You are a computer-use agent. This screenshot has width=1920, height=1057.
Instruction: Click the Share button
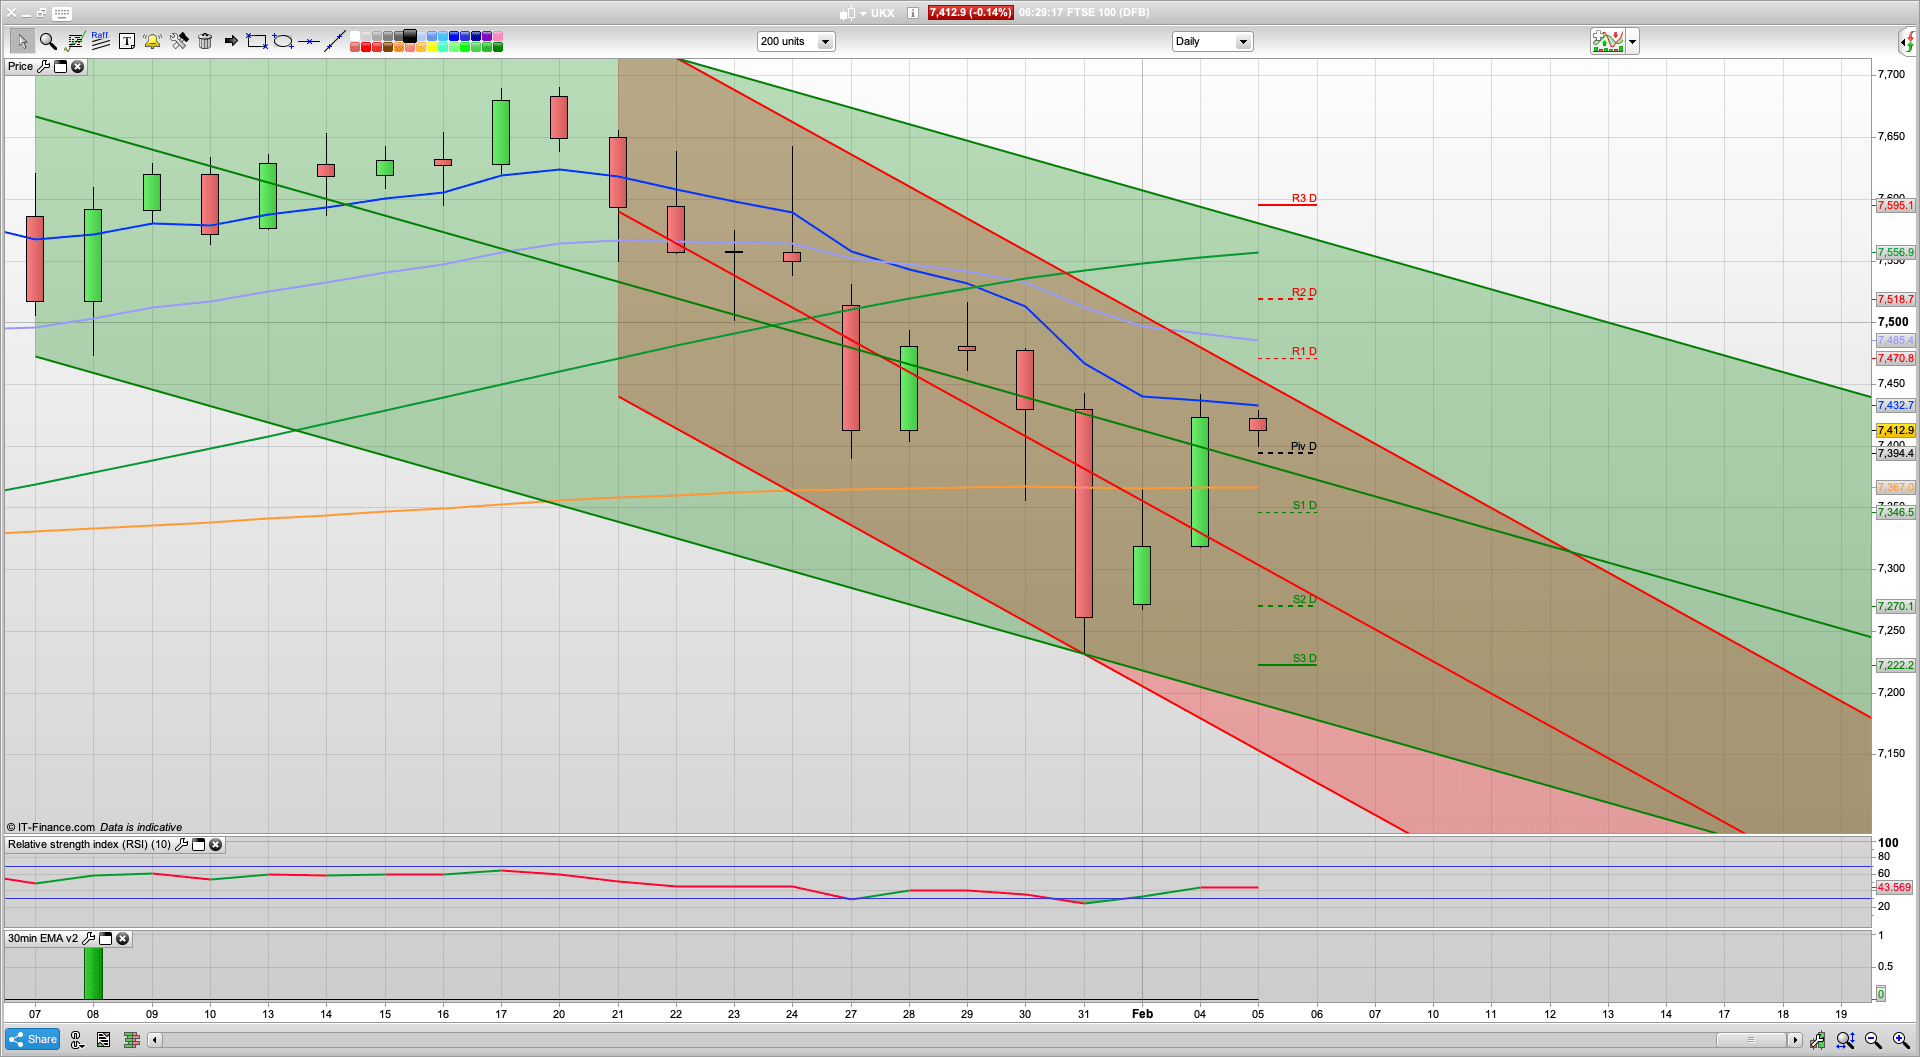(x=32, y=1039)
